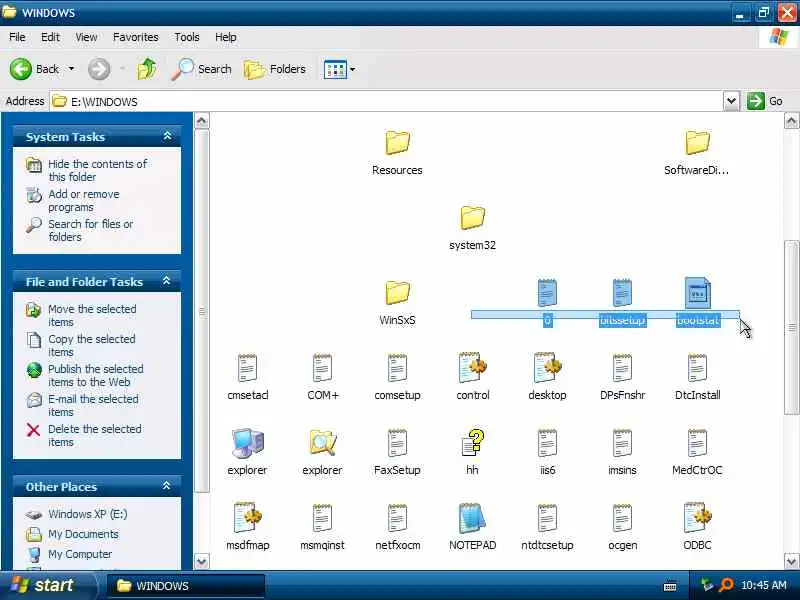Select the msmqinst file icon
800x600 pixels.
[322, 517]
